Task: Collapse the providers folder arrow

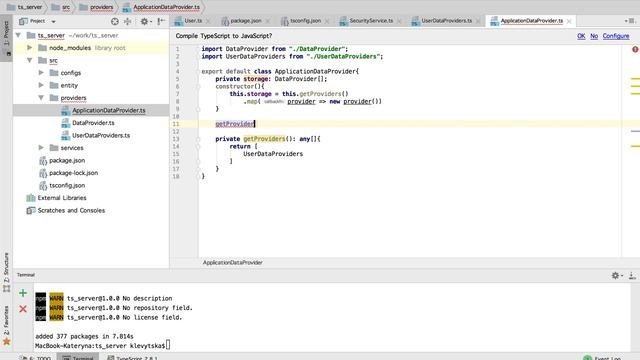Action: pos(41,98)
